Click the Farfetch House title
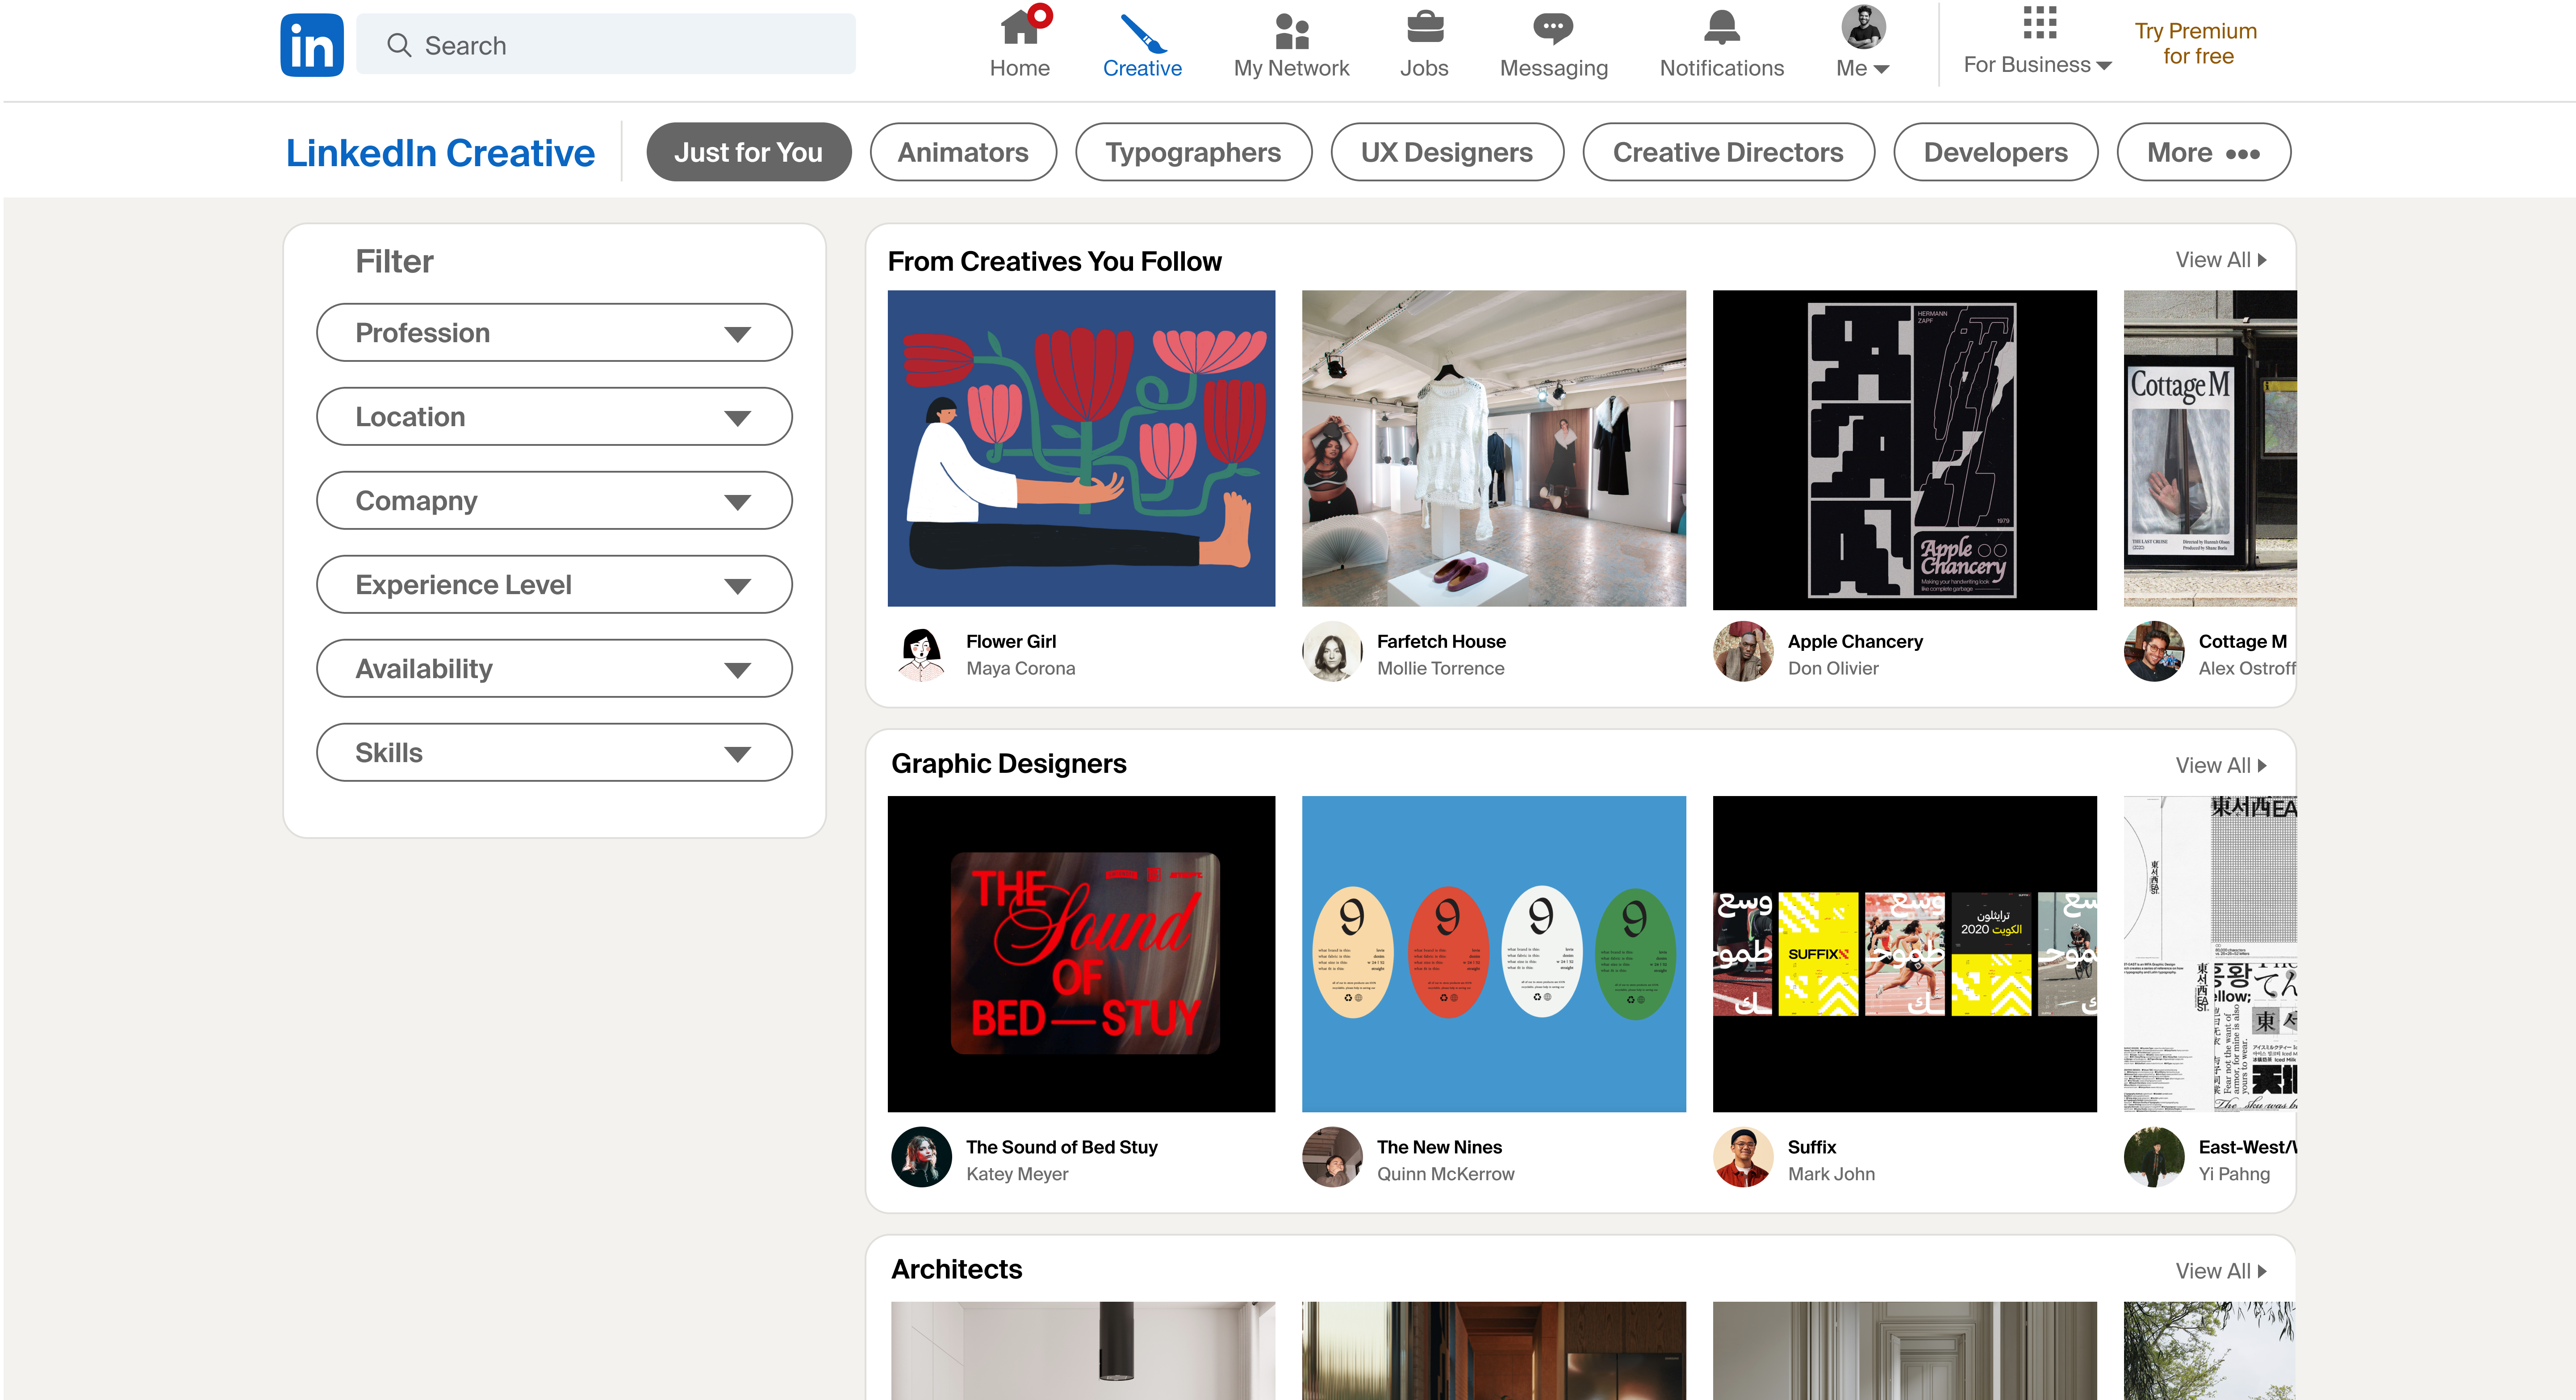Image resolution: width=2576 pixels, height=1400 pixels. [x=1441, y=642]
